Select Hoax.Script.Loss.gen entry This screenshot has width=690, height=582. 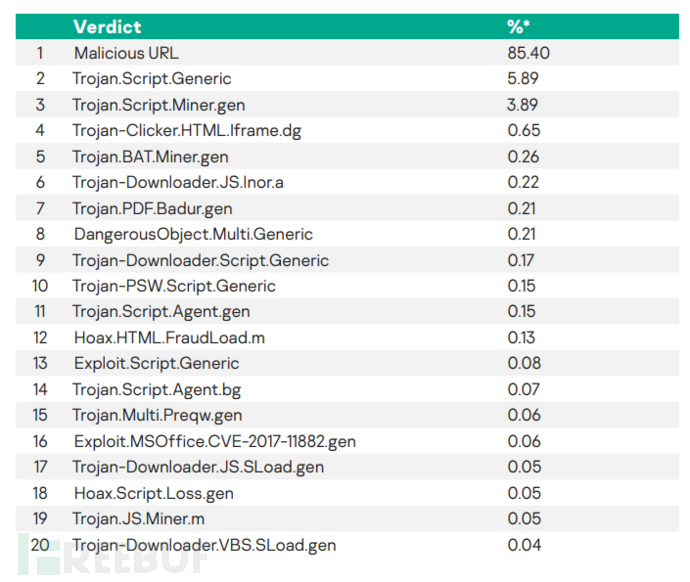153,493
